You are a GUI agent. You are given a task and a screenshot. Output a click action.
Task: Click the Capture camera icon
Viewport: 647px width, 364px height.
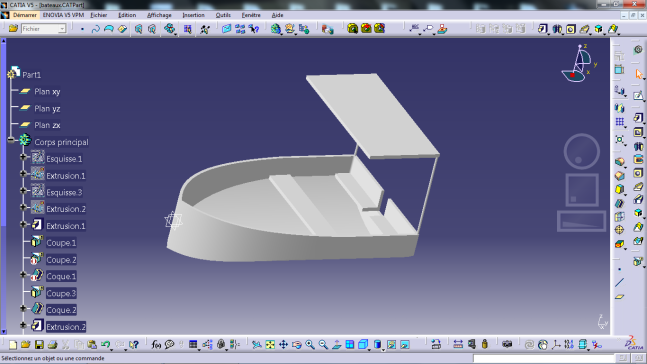click(507, 345)
